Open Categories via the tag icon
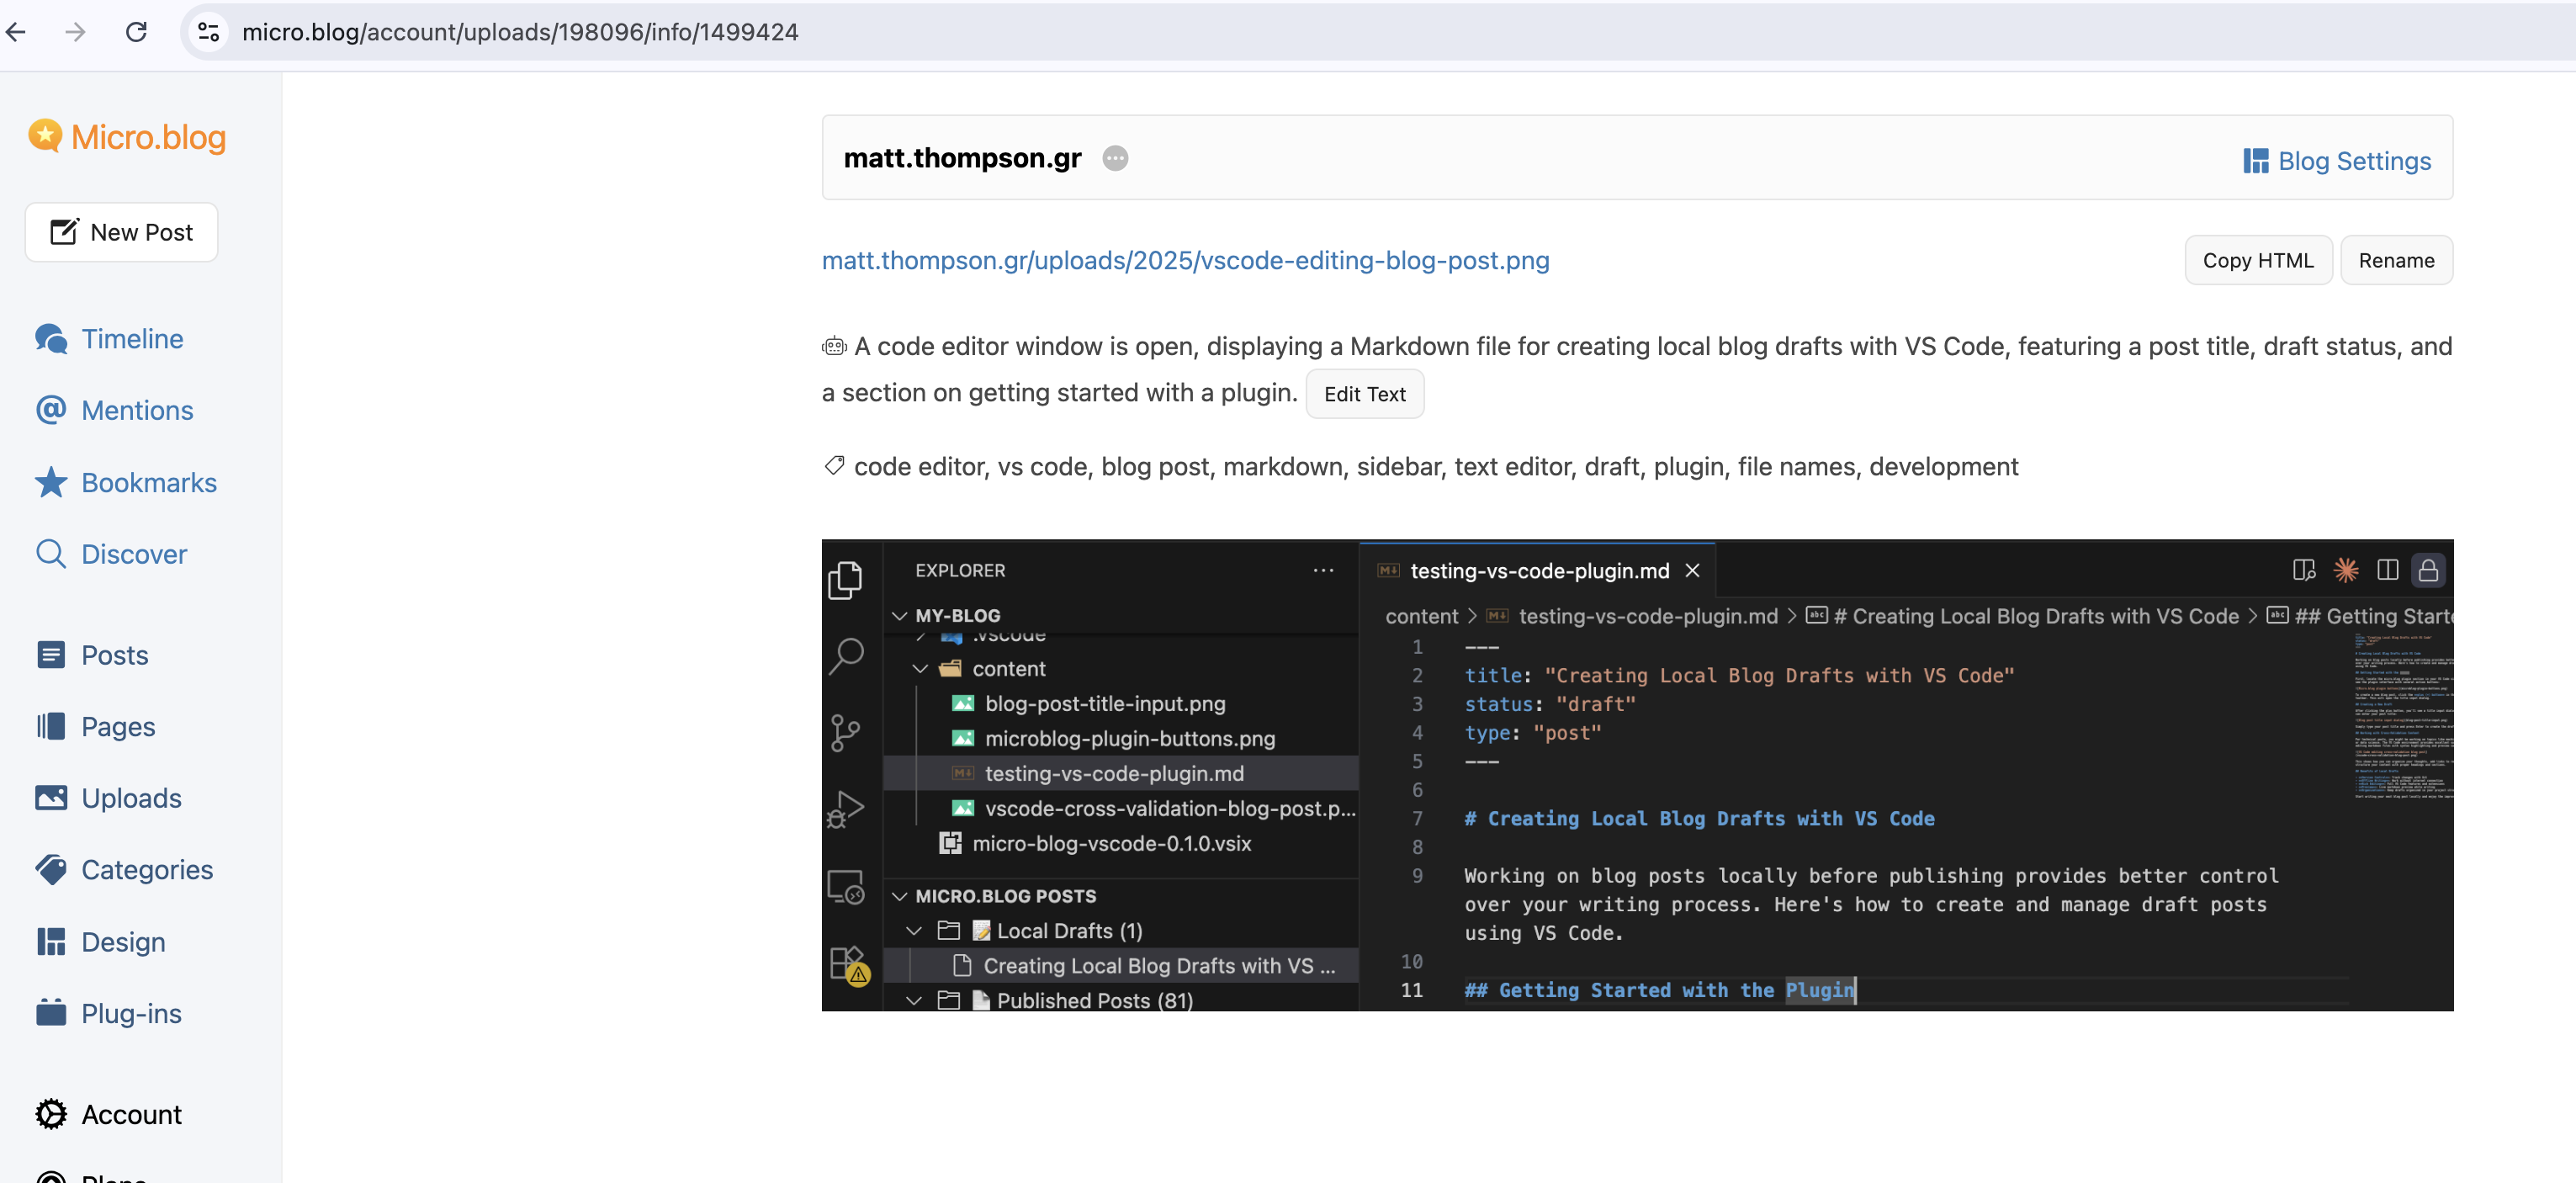The width and height of the screenshot is (2576, 1183). (51, 870)
